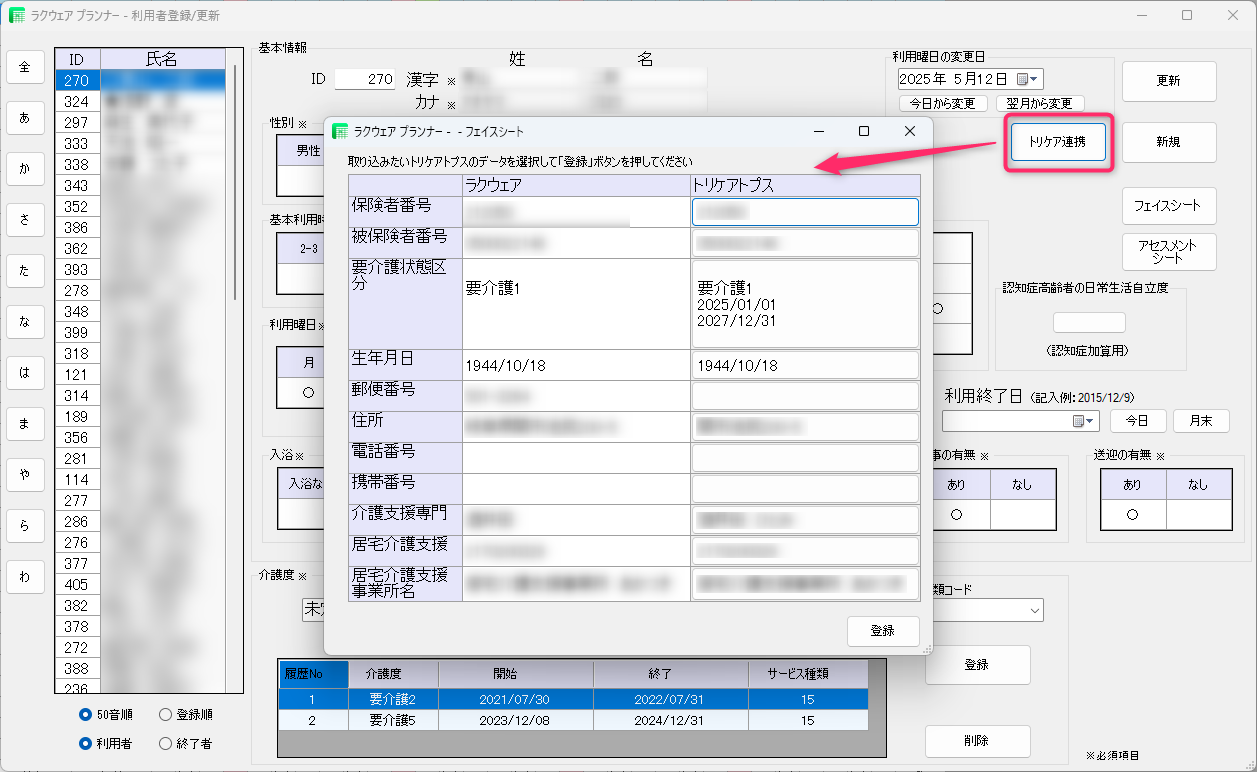Set 利用終了日 using the 今日 button
This screenshot has height=772, width=1257.
(1138, 421)
